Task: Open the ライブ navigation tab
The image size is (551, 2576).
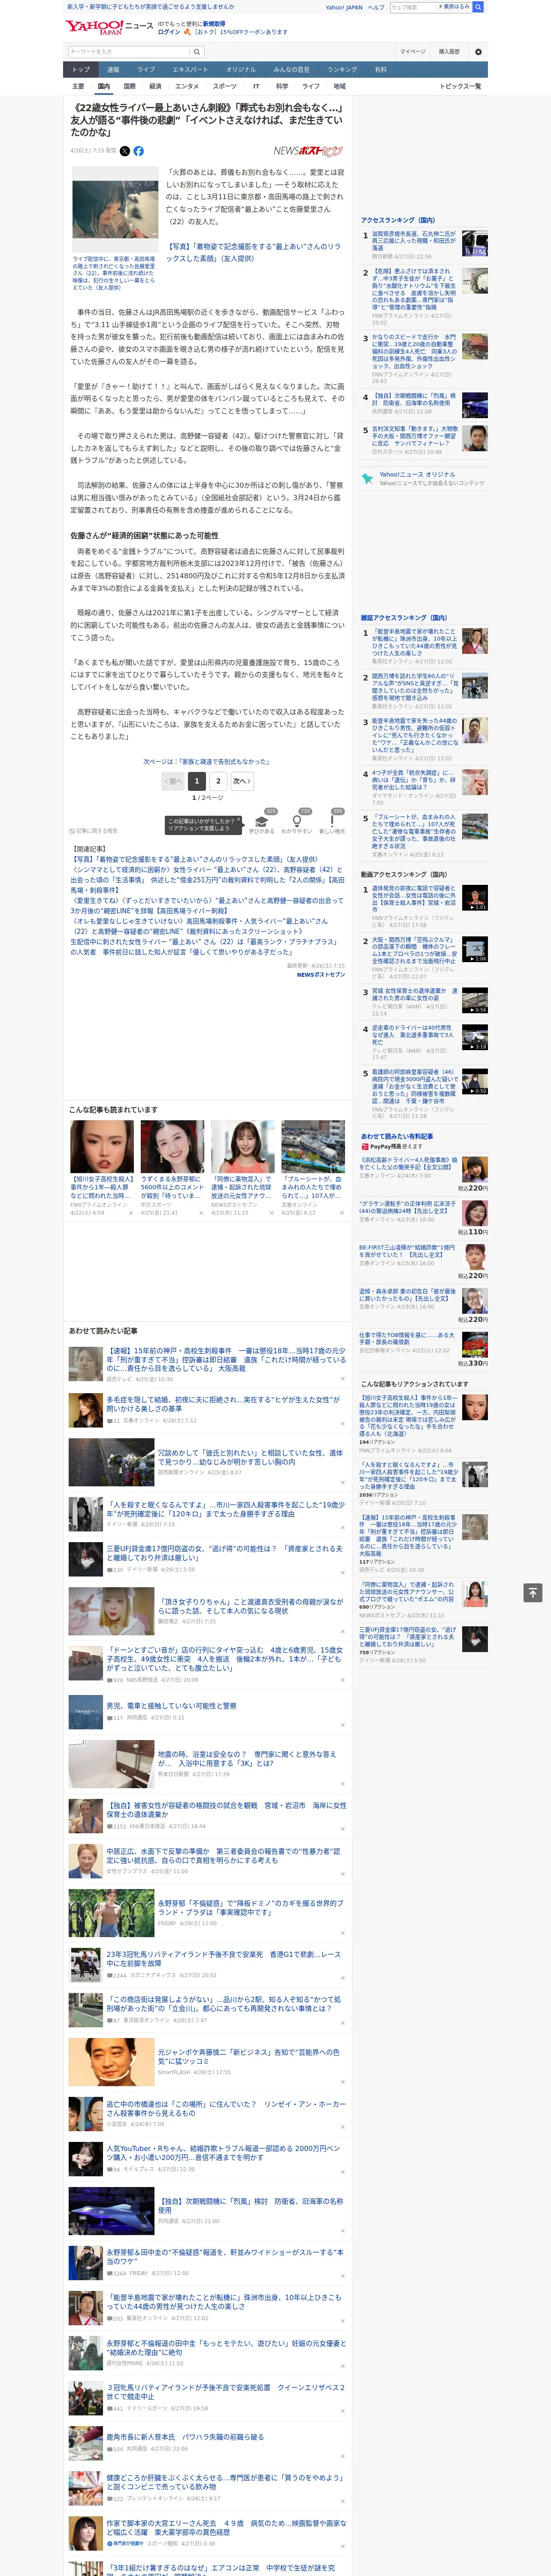Action: point(146,70)
